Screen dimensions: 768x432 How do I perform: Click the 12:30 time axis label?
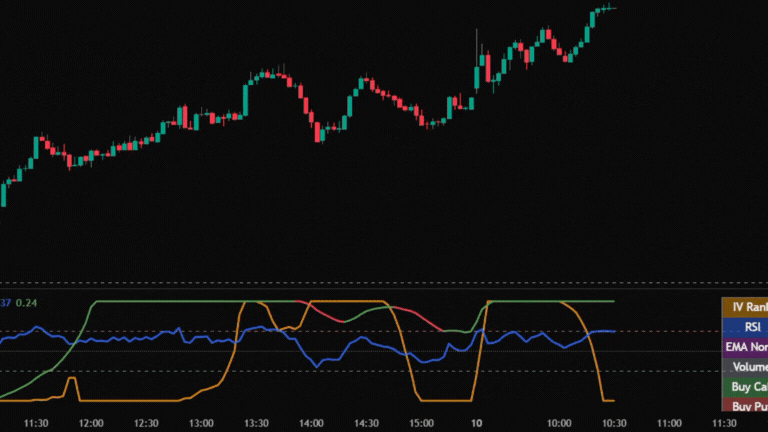coord(146,423)
